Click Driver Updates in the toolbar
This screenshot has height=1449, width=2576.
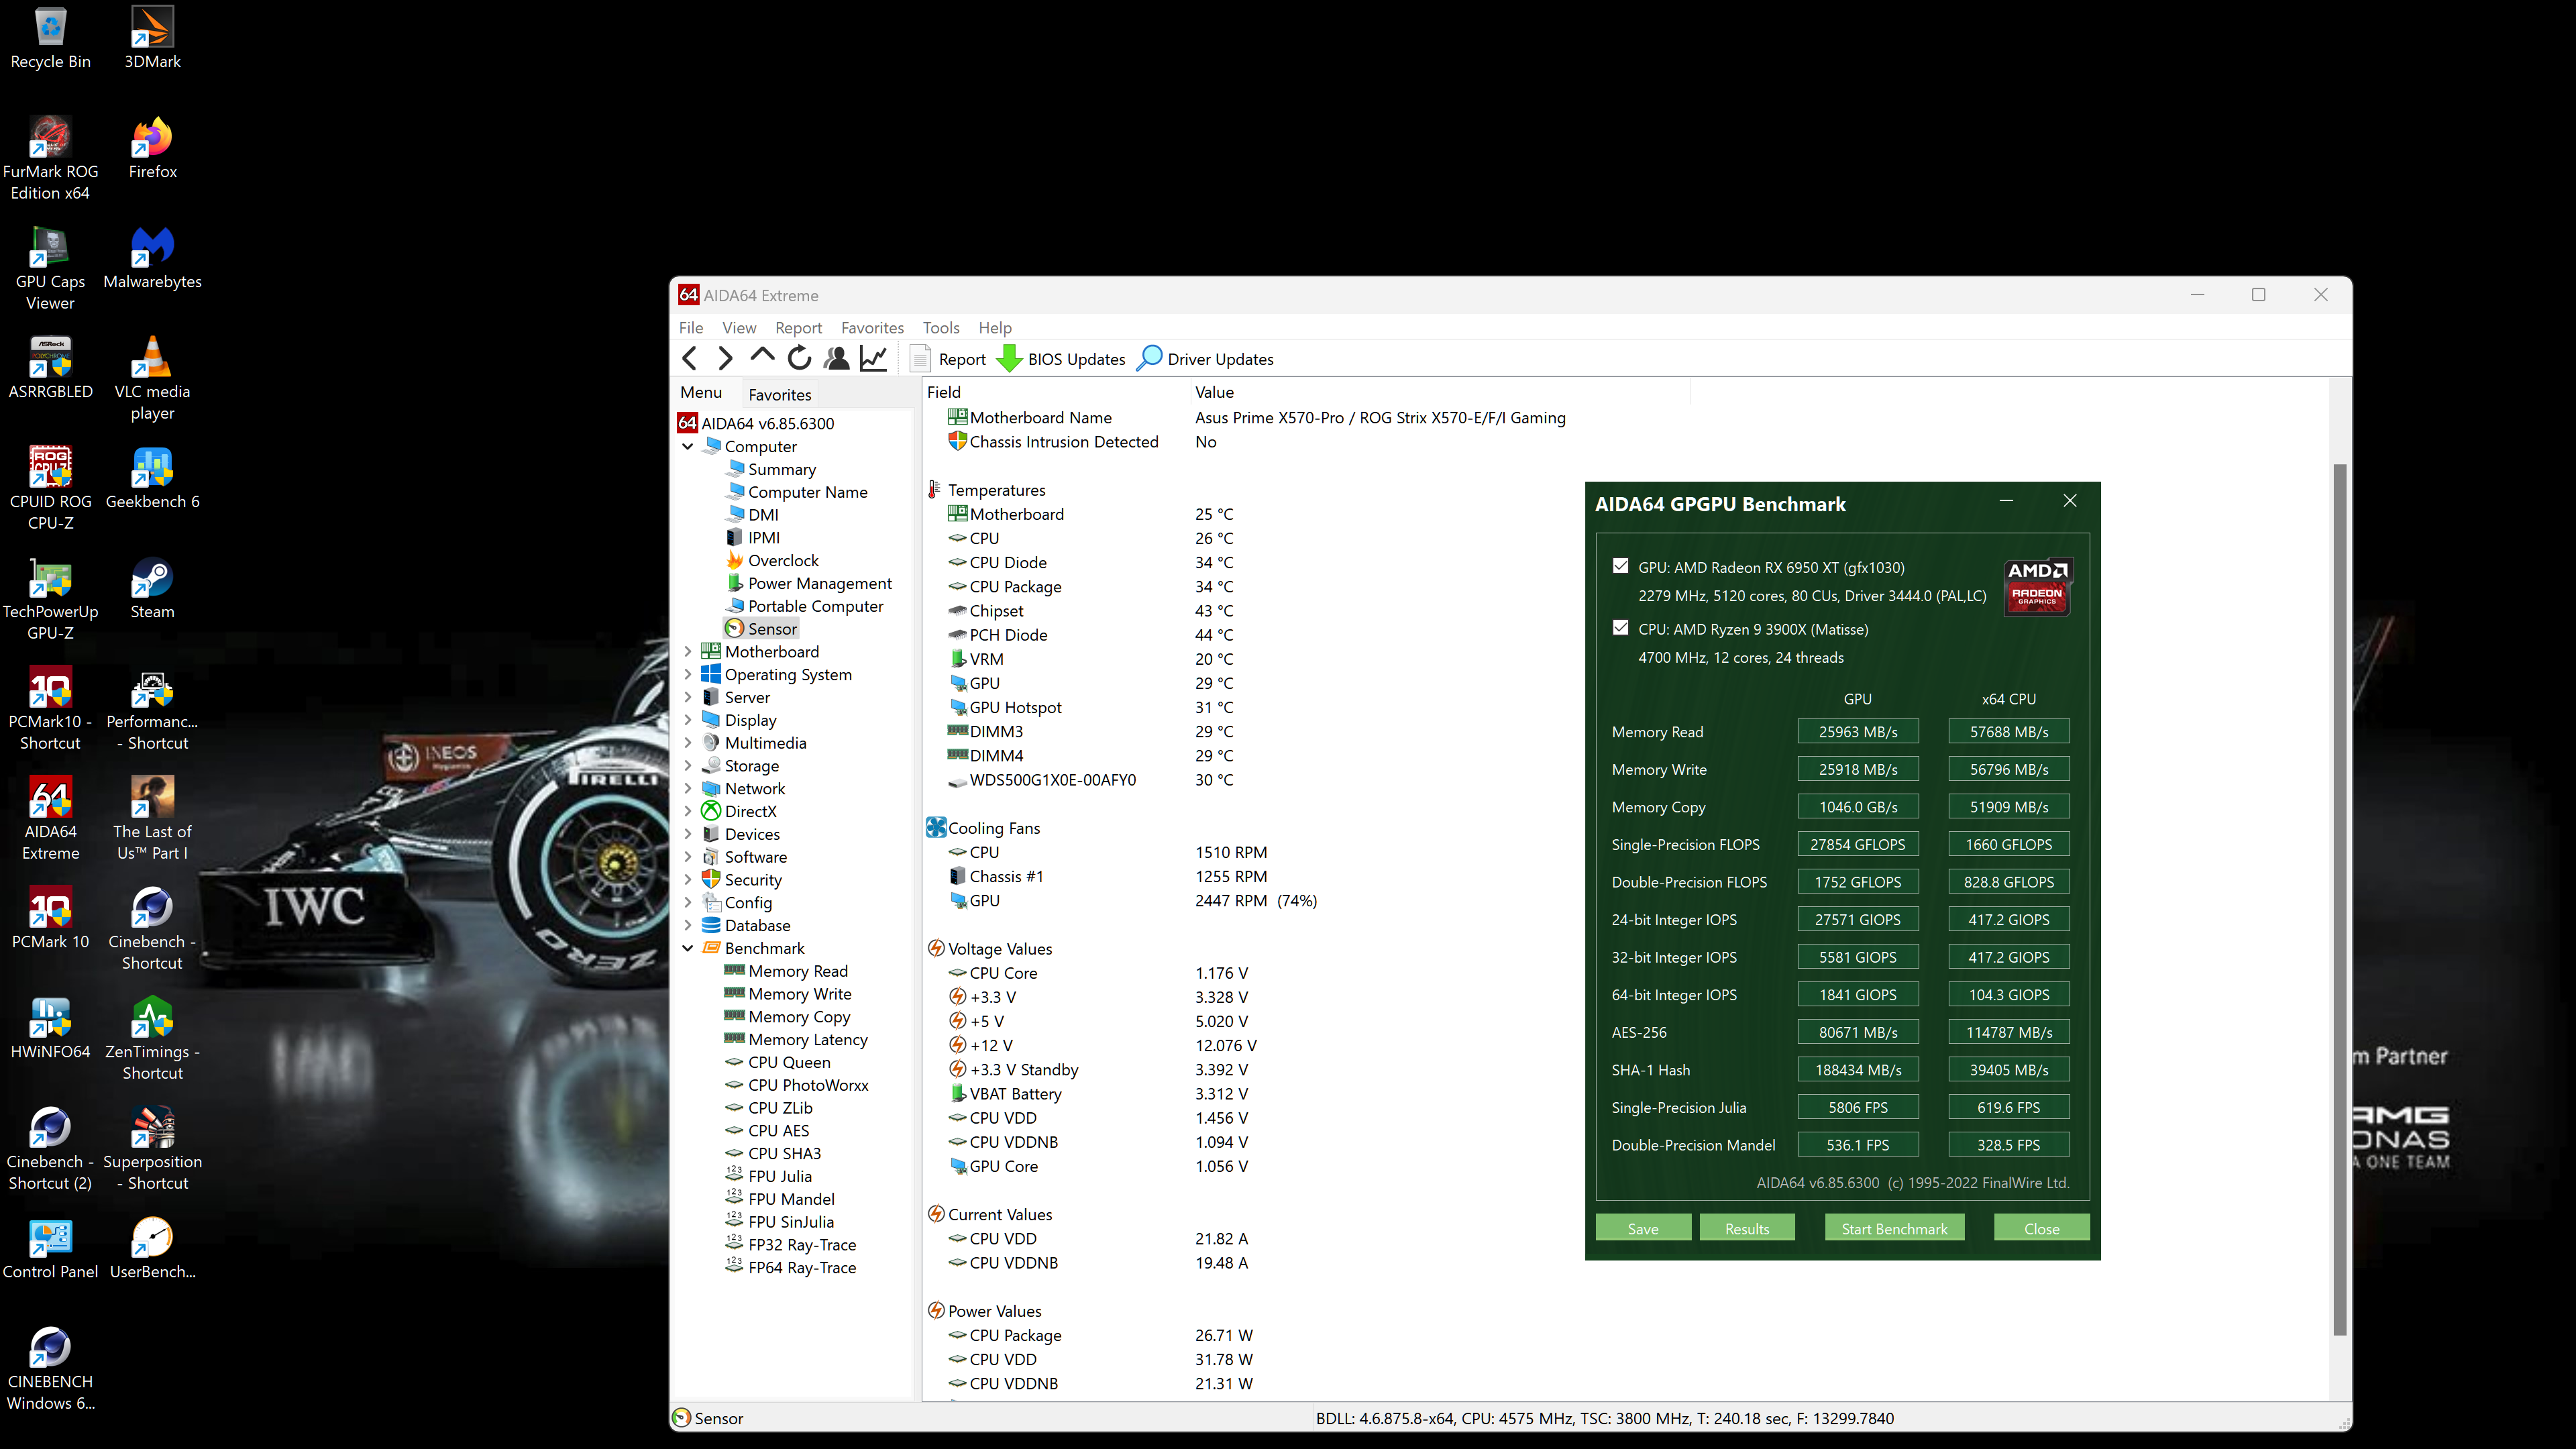click(1206, 359)
